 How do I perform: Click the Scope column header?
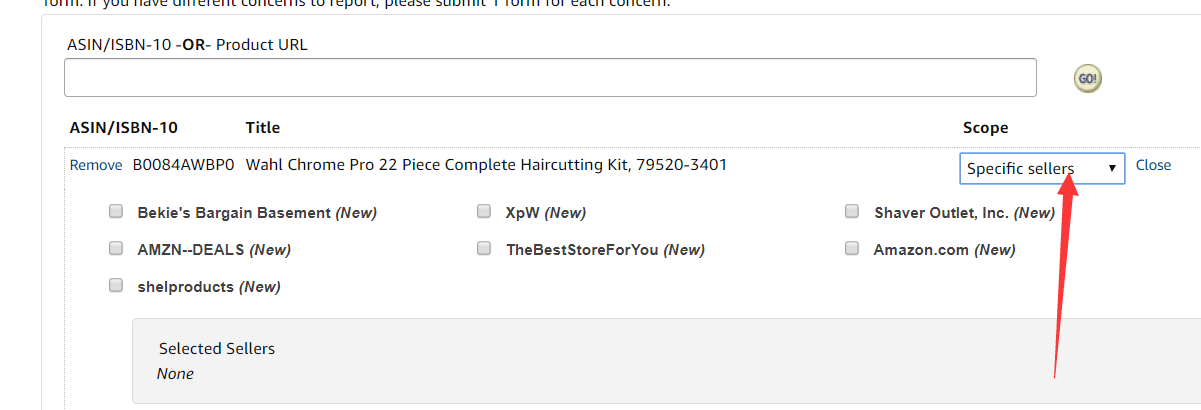point(985,128)
